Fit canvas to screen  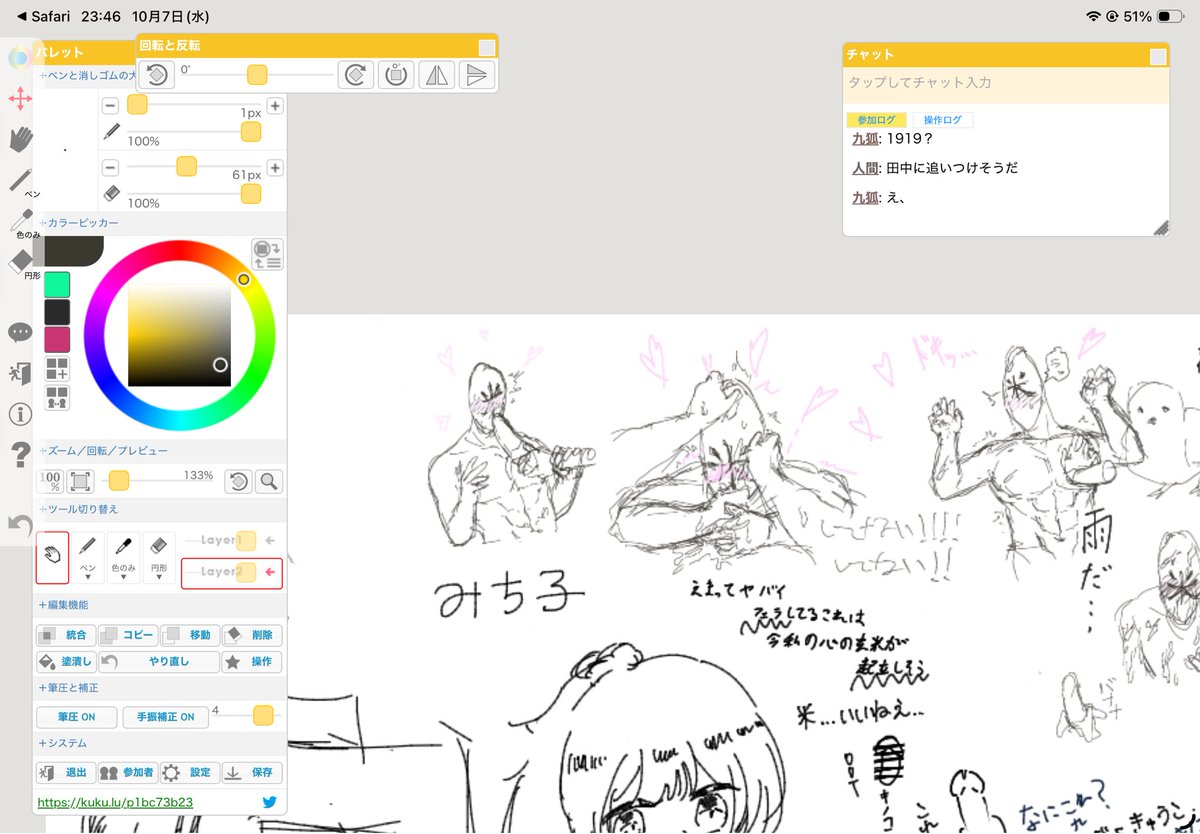tap(81, 481)
